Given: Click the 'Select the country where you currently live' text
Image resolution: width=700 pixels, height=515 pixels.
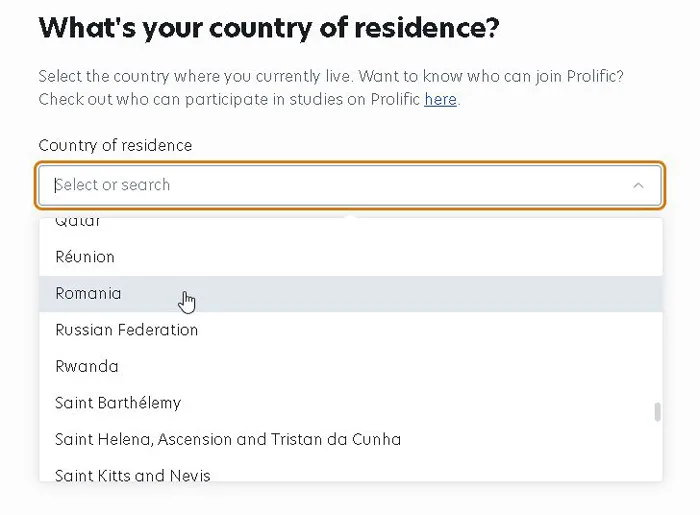Looking at the screenshot, I should point(196,76).
